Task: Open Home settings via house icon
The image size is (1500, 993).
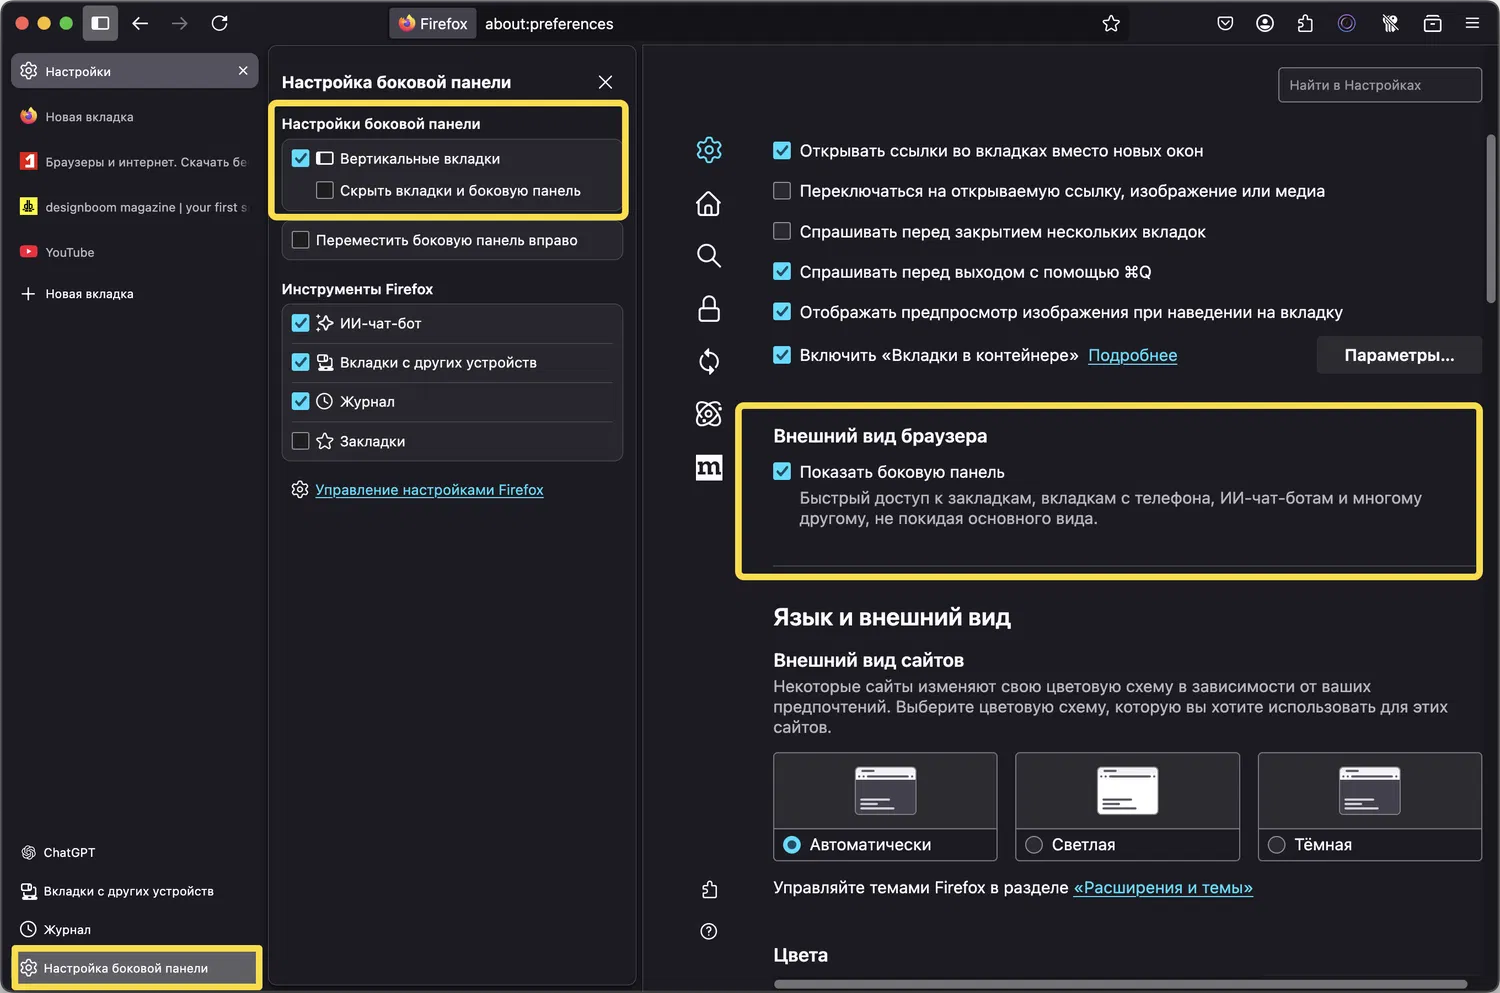Action: coord(708,203)
